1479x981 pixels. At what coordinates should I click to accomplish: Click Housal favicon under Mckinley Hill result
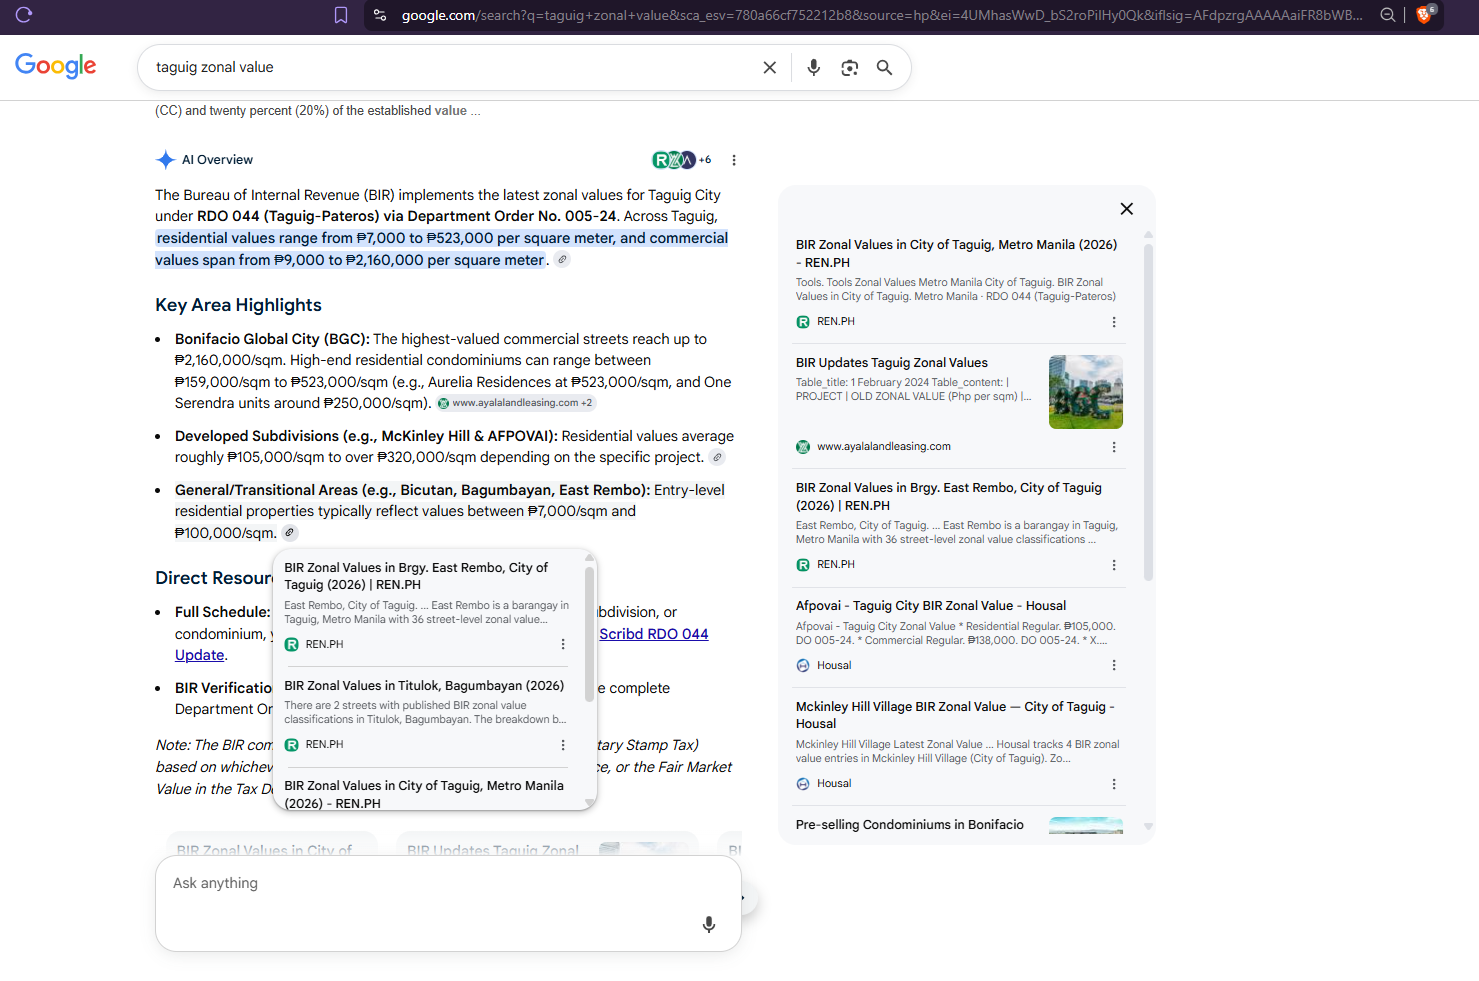(x=803, y=784)
